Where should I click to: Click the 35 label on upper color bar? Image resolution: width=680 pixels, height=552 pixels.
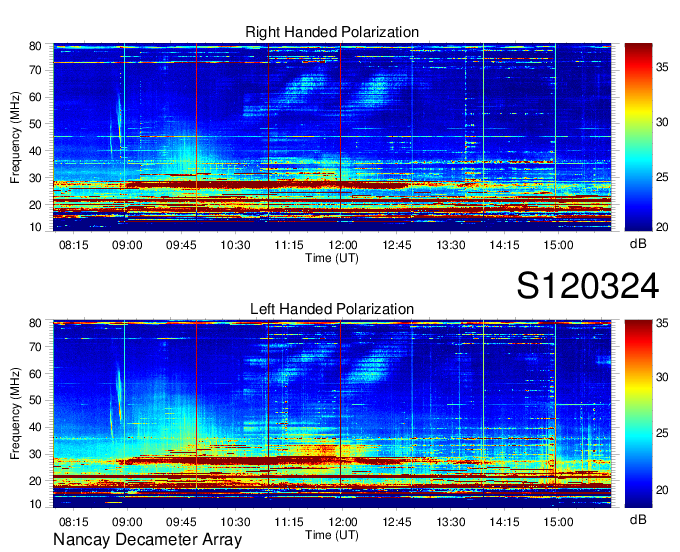tap(662, 67)
